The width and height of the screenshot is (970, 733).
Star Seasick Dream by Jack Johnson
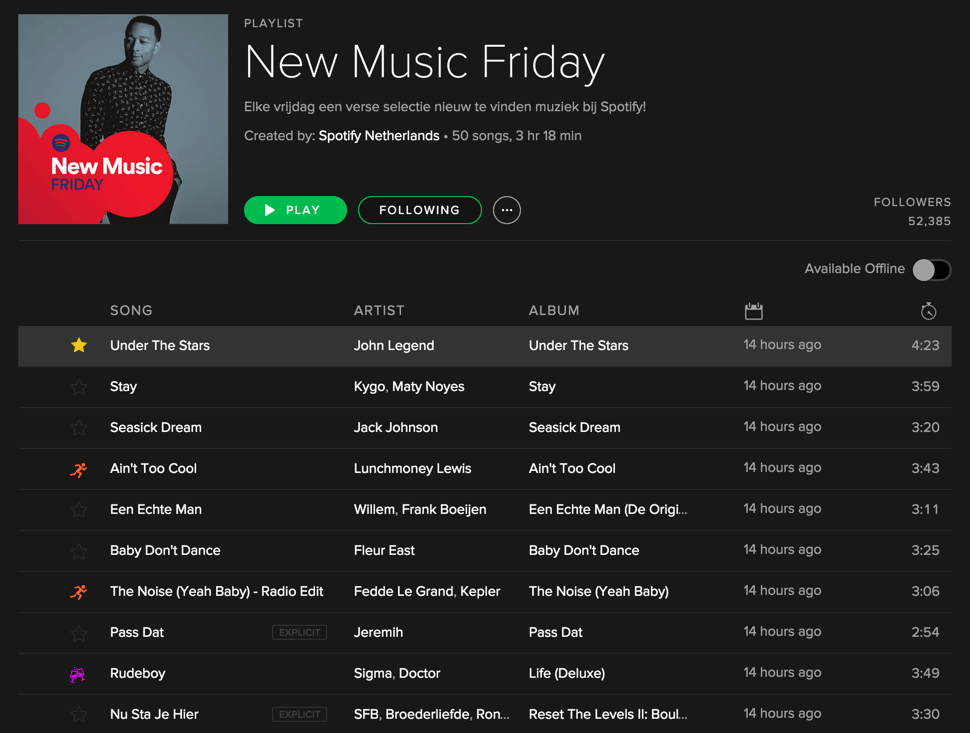[79, 427]
